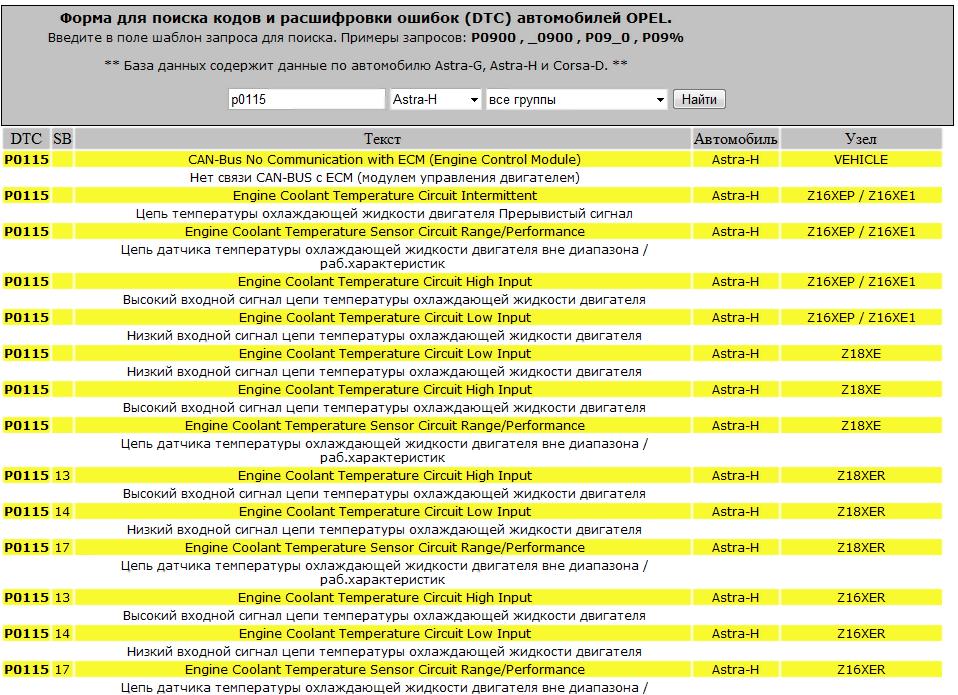Click the DTC column header
This screenshot has width=958, height=695.
26,139
